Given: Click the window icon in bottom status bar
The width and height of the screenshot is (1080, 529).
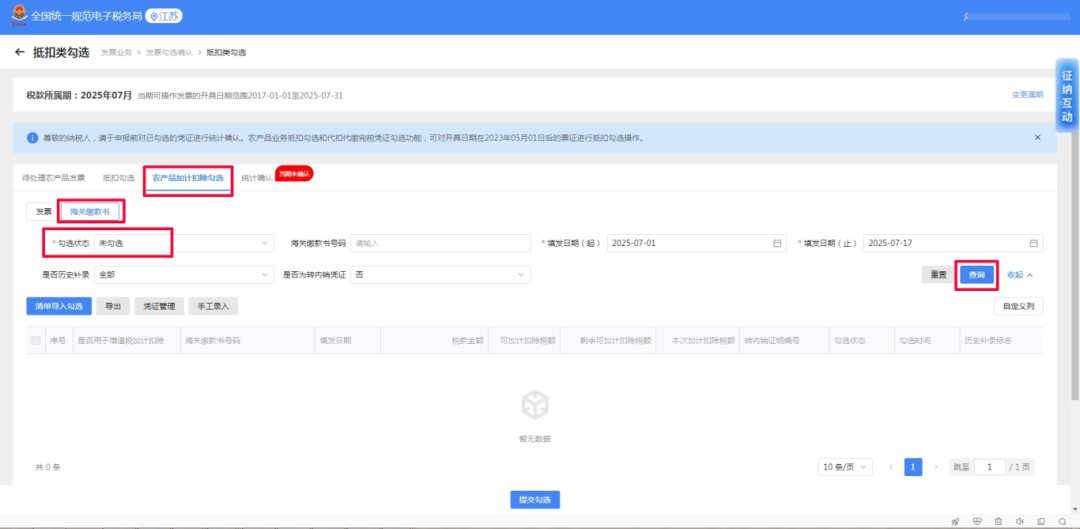Looking at the screenshot, I should click(1041, 521).
